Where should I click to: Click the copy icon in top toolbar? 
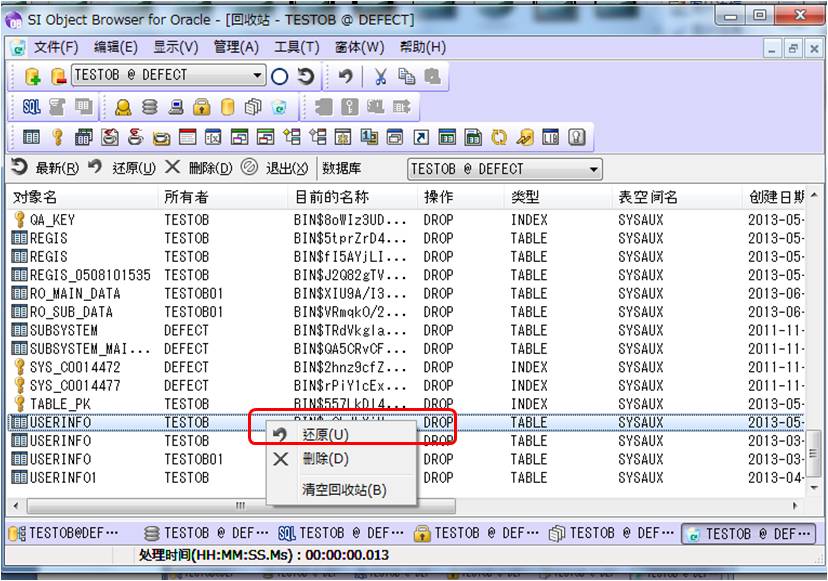tap(406, 76)
